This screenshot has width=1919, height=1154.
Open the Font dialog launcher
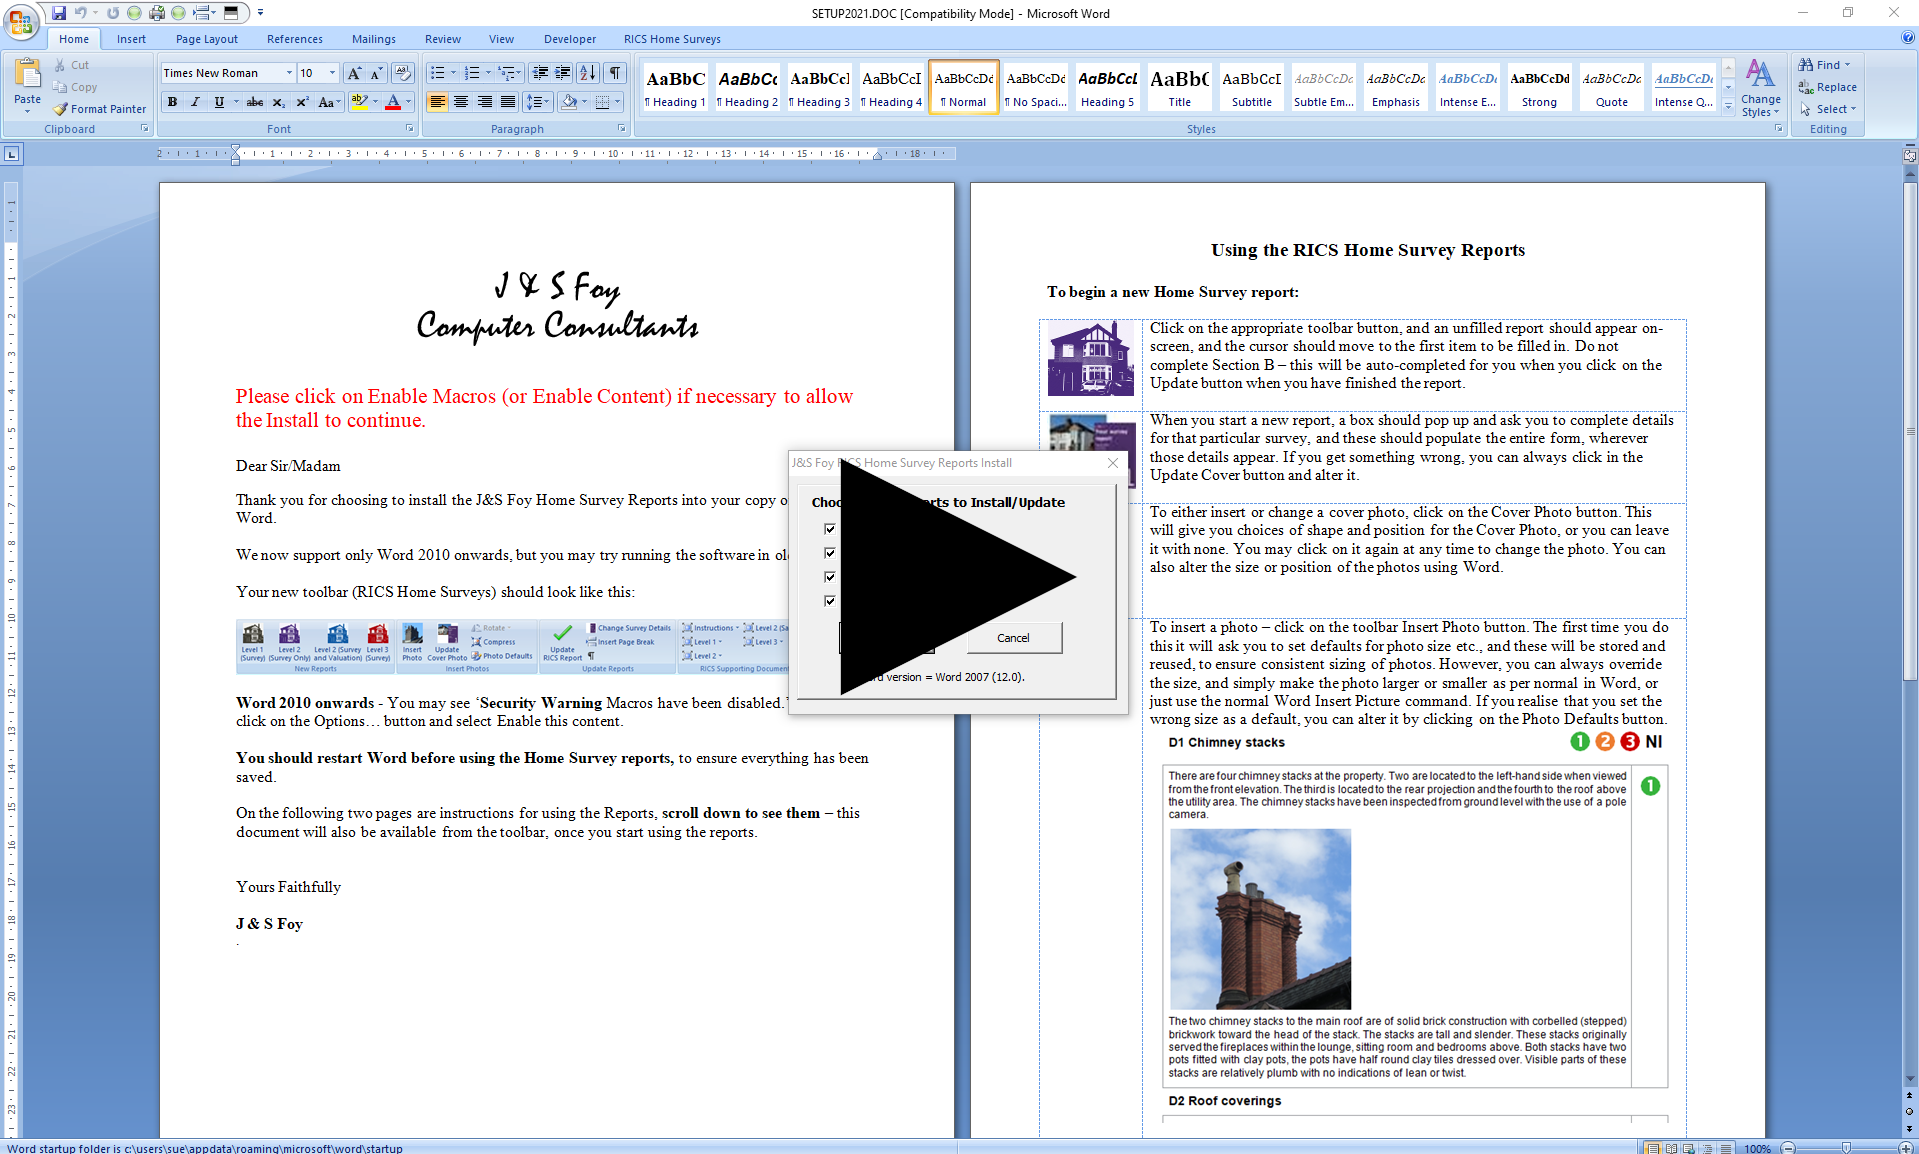coord(409,129)
